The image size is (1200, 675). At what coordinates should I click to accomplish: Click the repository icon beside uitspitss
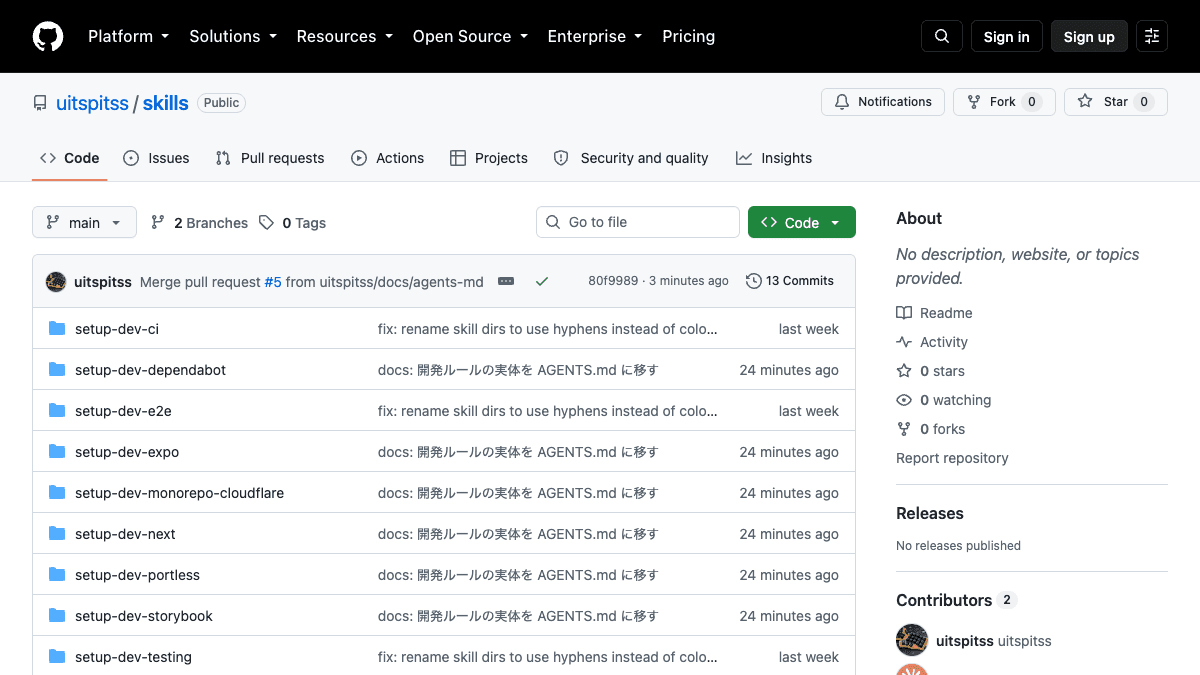tap(40, 103)
